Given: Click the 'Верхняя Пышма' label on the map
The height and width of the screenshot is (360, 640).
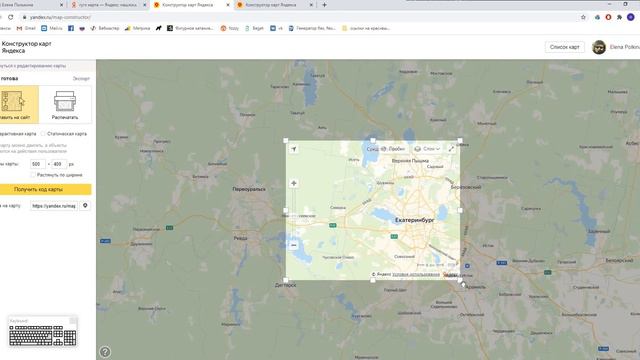Looking at the screenshot, I should (x=410, y=161).
